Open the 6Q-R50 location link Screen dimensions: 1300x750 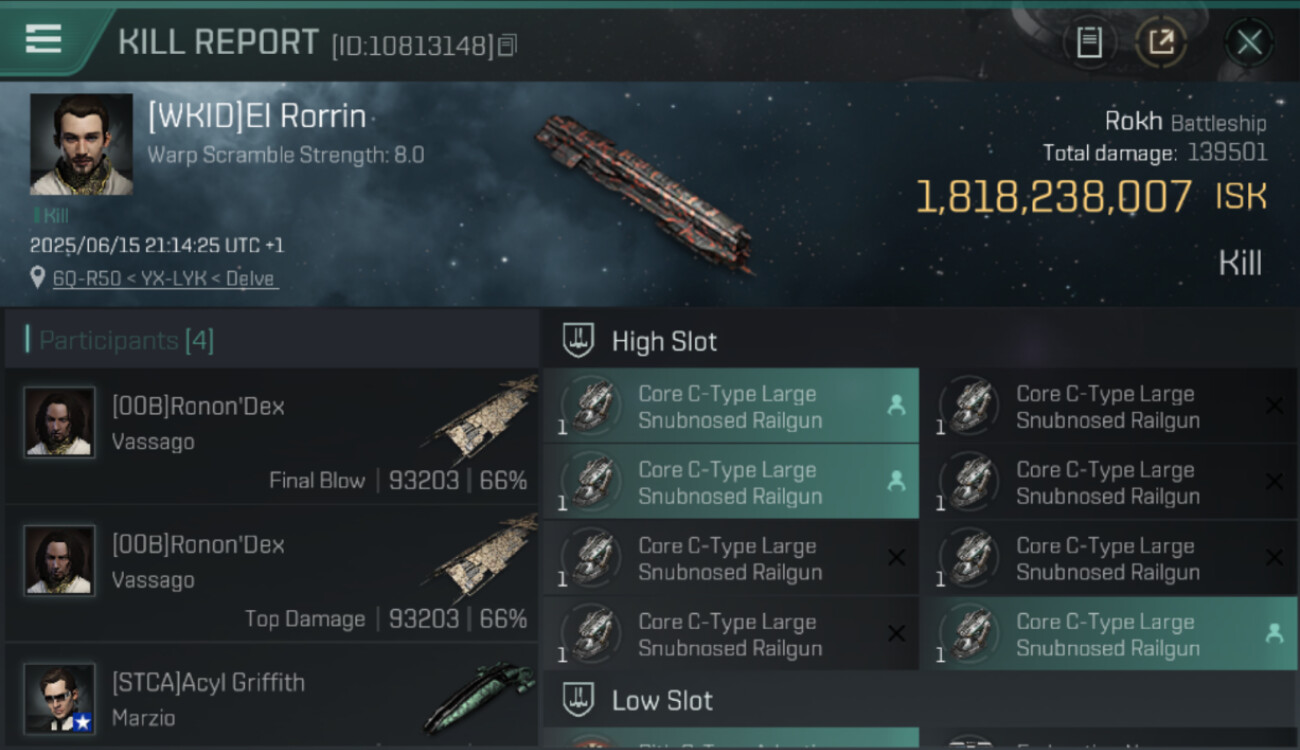click(x=164, y=279)
